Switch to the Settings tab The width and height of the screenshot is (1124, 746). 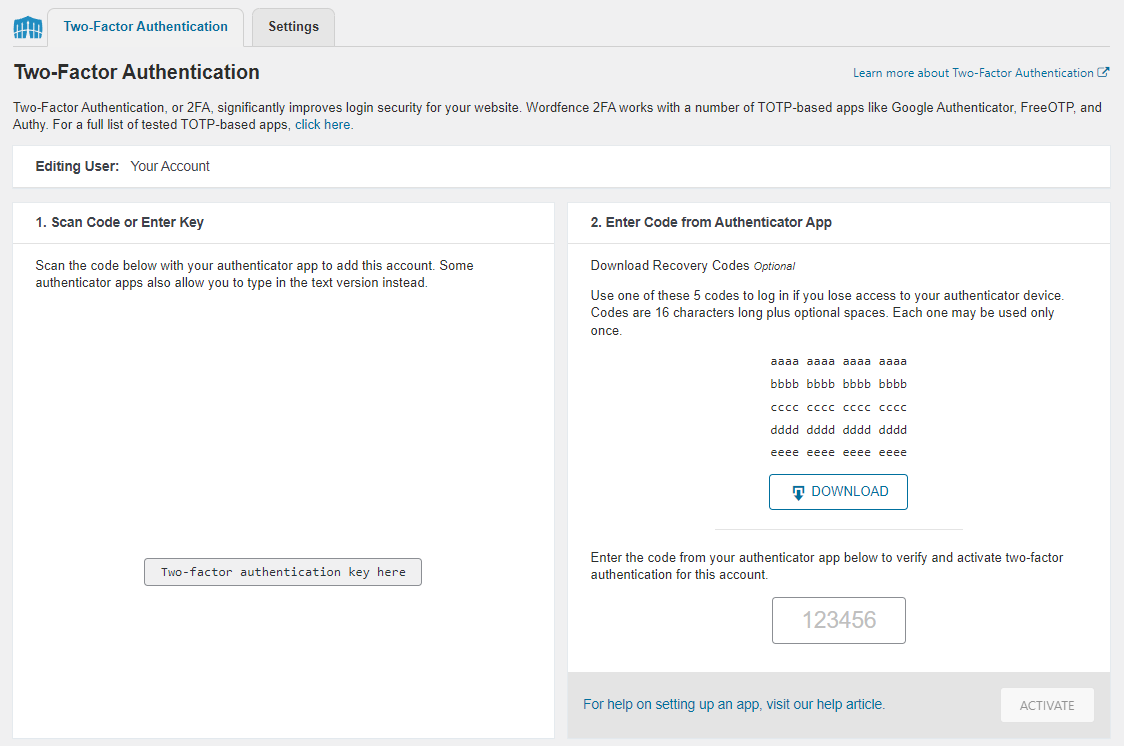(293, 27)
